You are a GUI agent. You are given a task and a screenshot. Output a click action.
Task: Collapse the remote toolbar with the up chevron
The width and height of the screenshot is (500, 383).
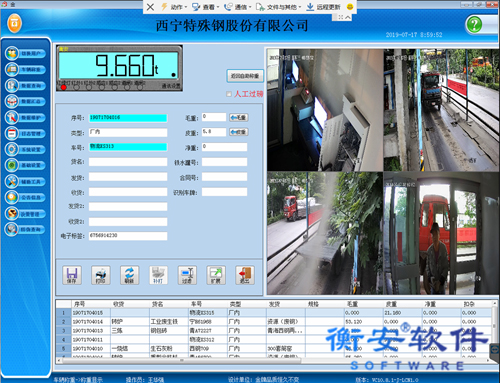348,17
